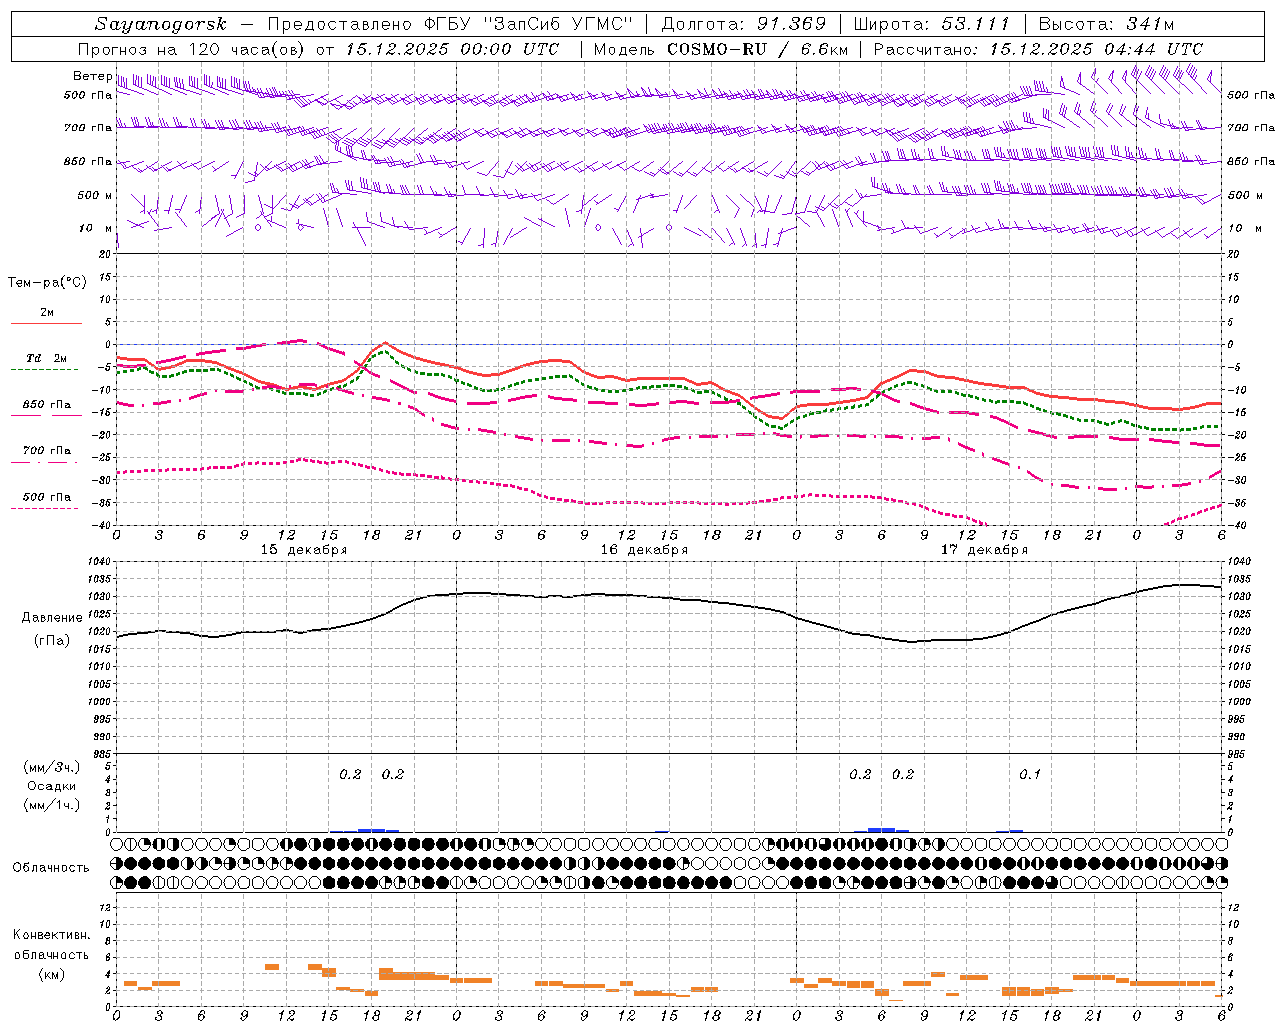The height and width of the screenshot is (1024, 1280).
Task: Click the "17 декабря" date label
Action: pos(984,550)
